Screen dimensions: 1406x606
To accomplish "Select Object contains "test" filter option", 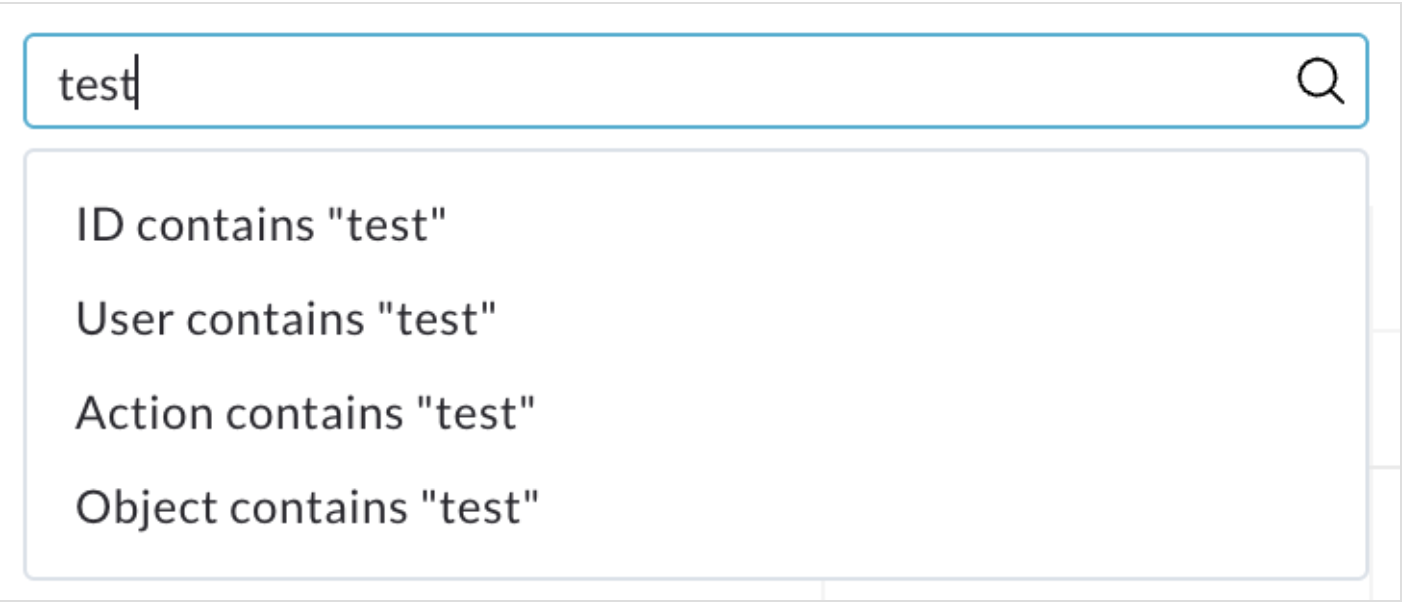I will click(x=695, y=508).
